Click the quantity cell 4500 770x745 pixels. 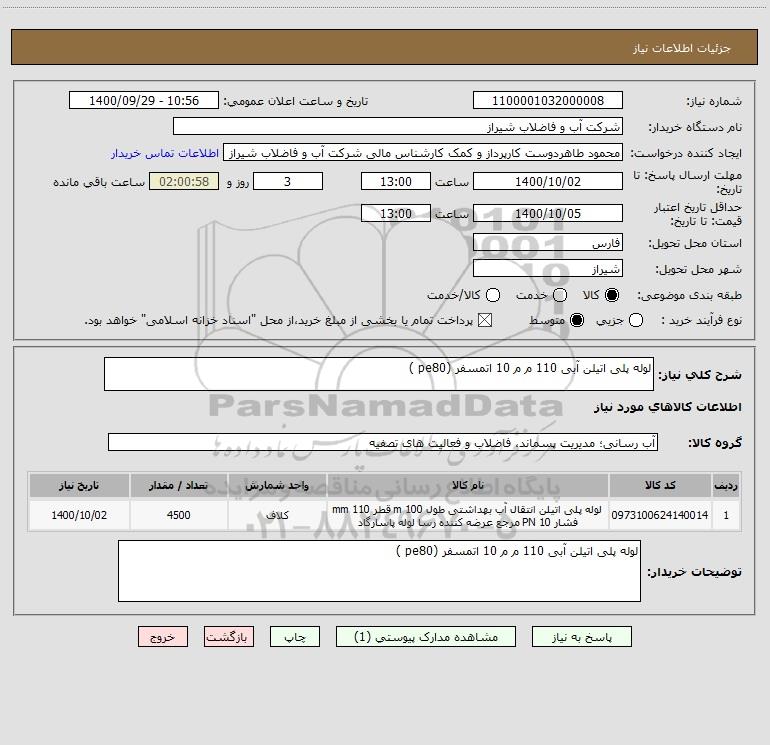pos(178,515)
